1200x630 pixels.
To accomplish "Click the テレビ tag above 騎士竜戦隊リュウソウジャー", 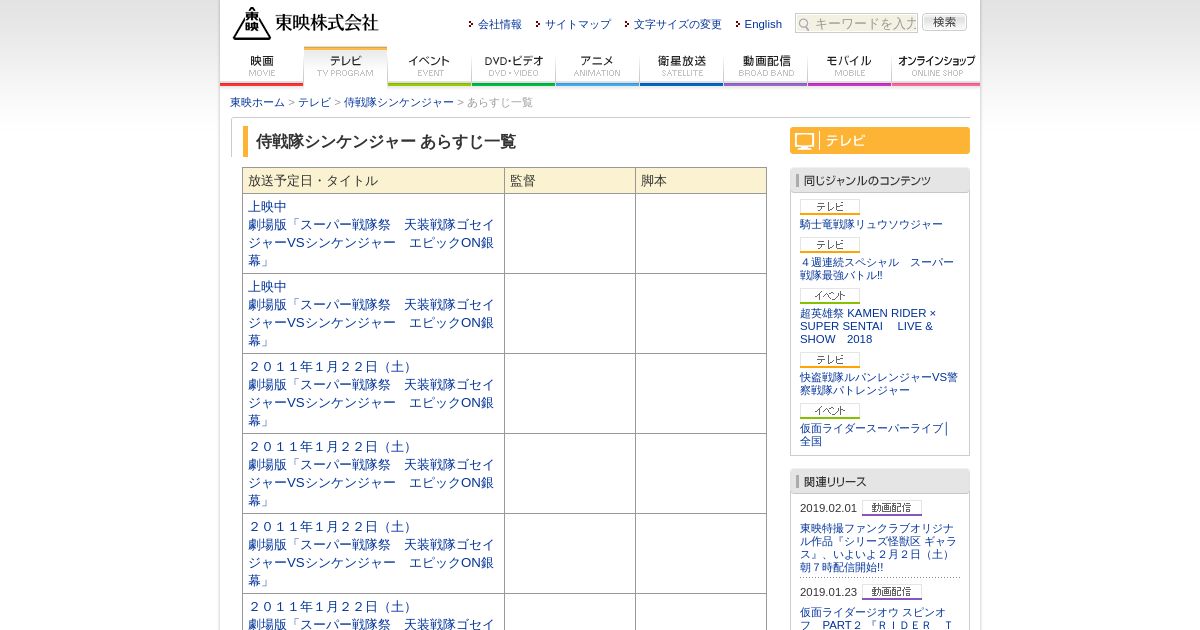I will [830, 207].
